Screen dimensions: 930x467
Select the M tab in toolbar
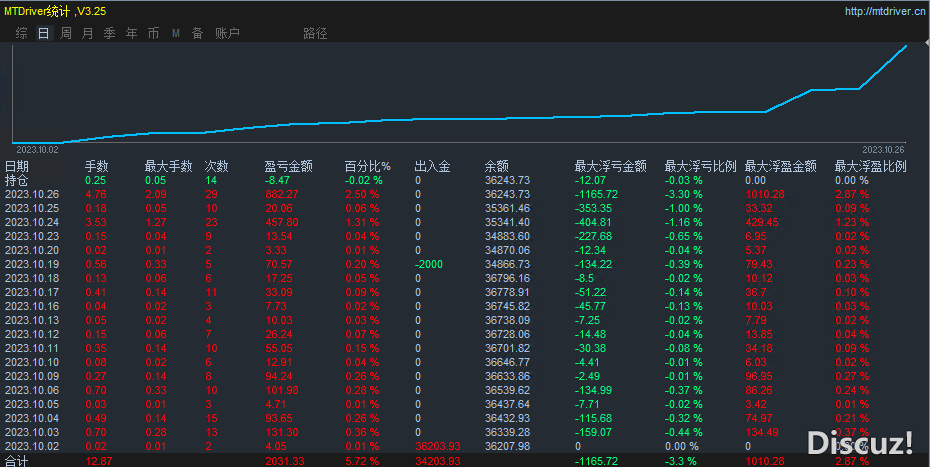click(x=176, y=33)
